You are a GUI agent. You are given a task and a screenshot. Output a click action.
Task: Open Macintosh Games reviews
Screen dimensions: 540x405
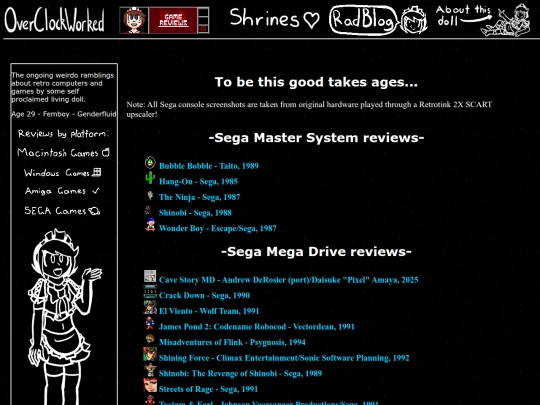63,153
